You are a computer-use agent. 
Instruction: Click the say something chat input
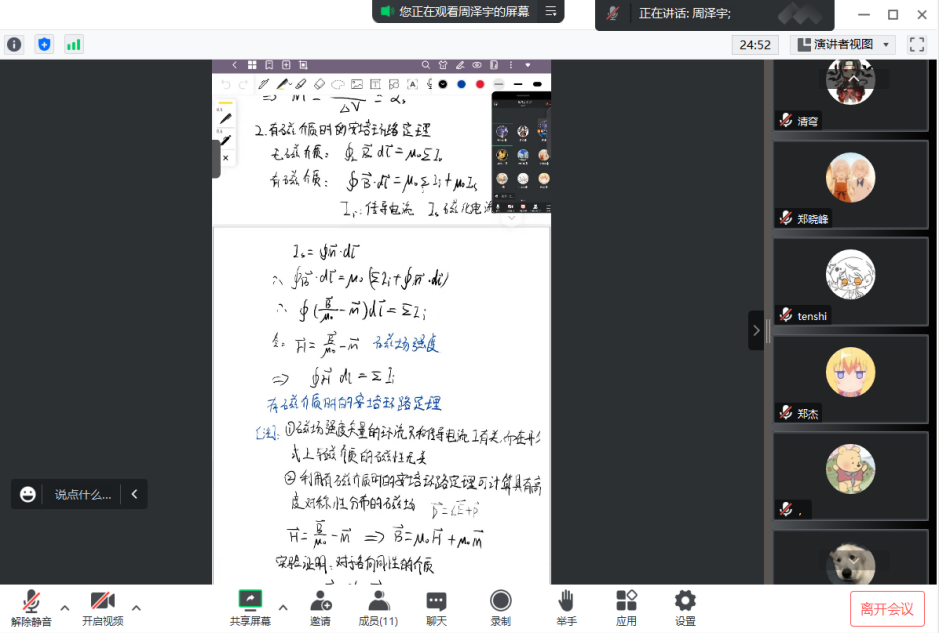pyautogui.click(x=82, y=494)
